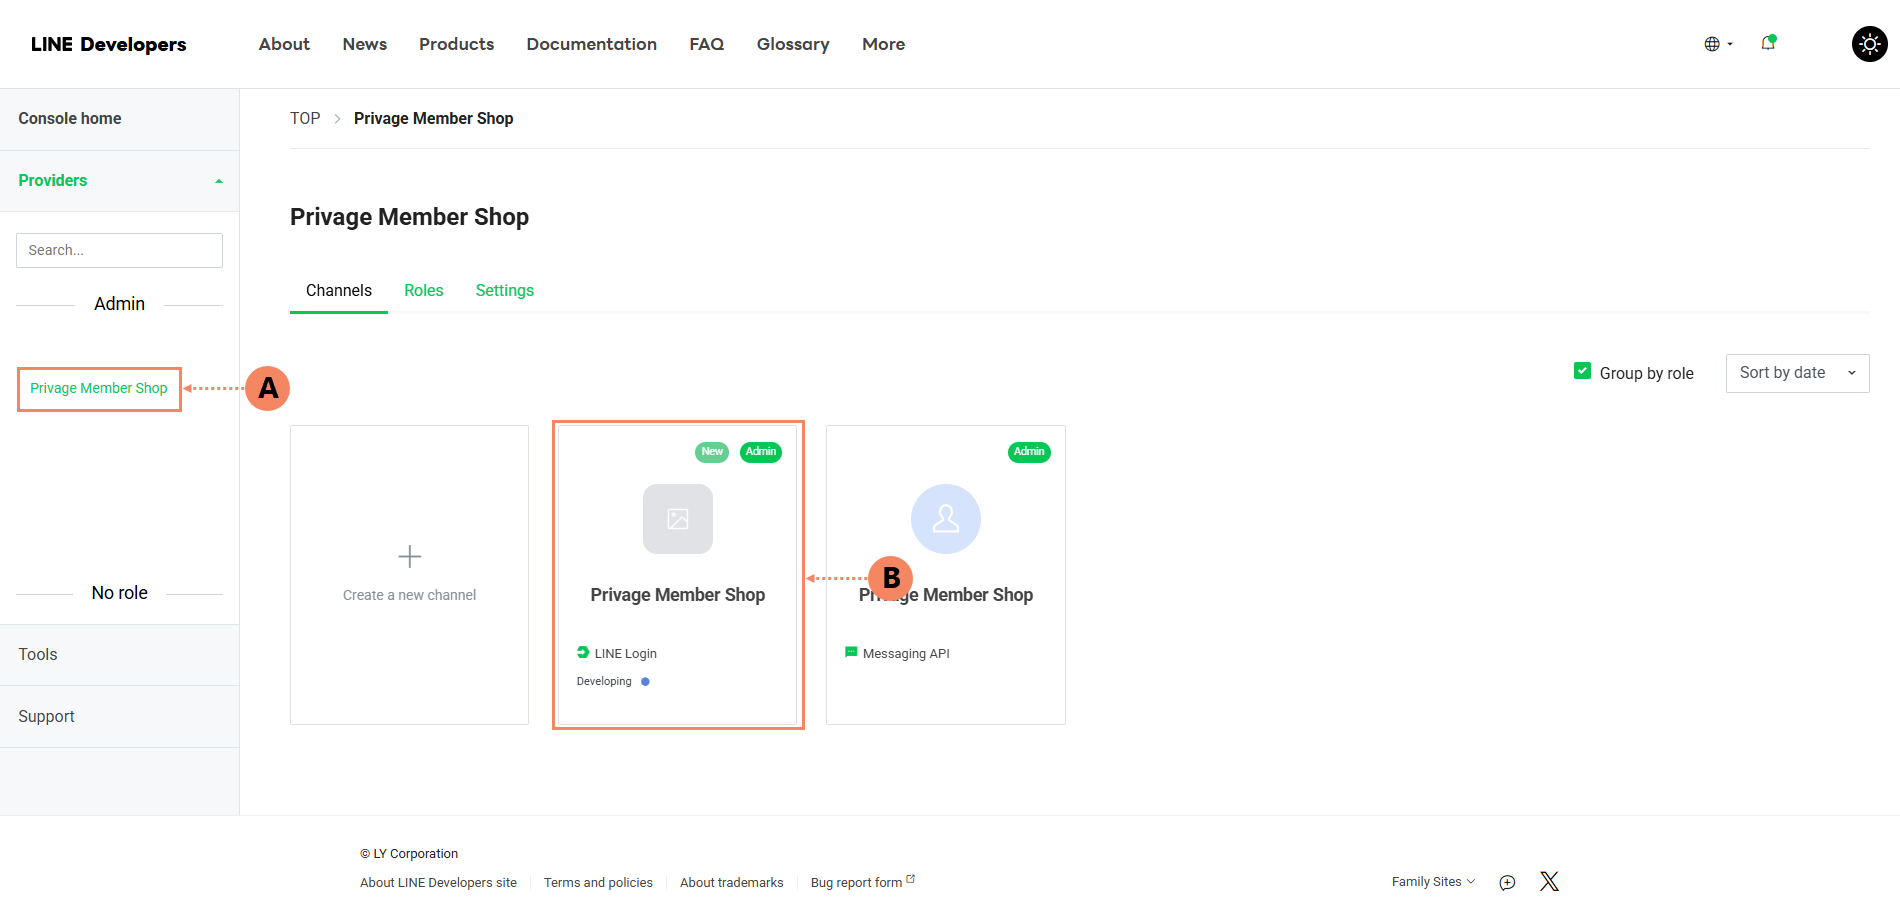Screen dimensions: 1900x910
Task: Open the Sort by date dropdown
Action: 1796,373
